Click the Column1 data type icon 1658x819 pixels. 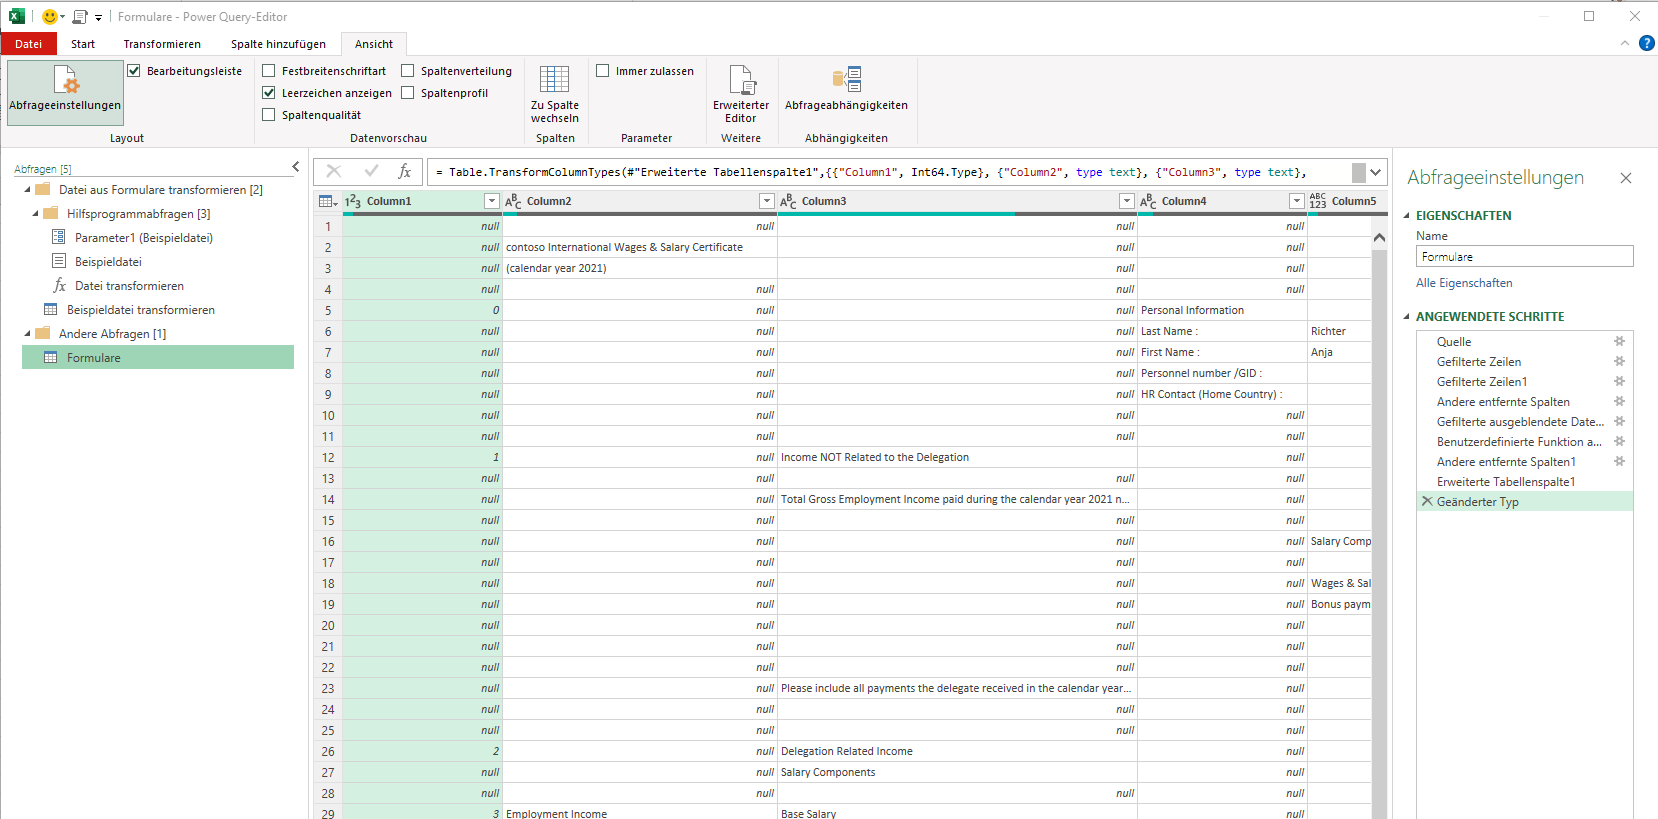click(352, 202)
